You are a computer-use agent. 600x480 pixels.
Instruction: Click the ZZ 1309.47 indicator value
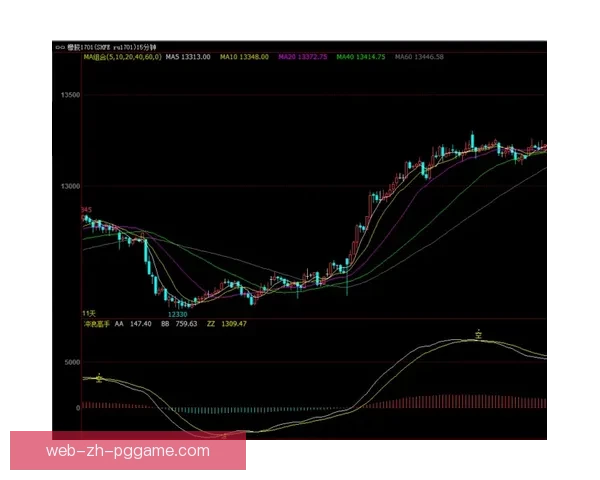[x=227, y=324]
